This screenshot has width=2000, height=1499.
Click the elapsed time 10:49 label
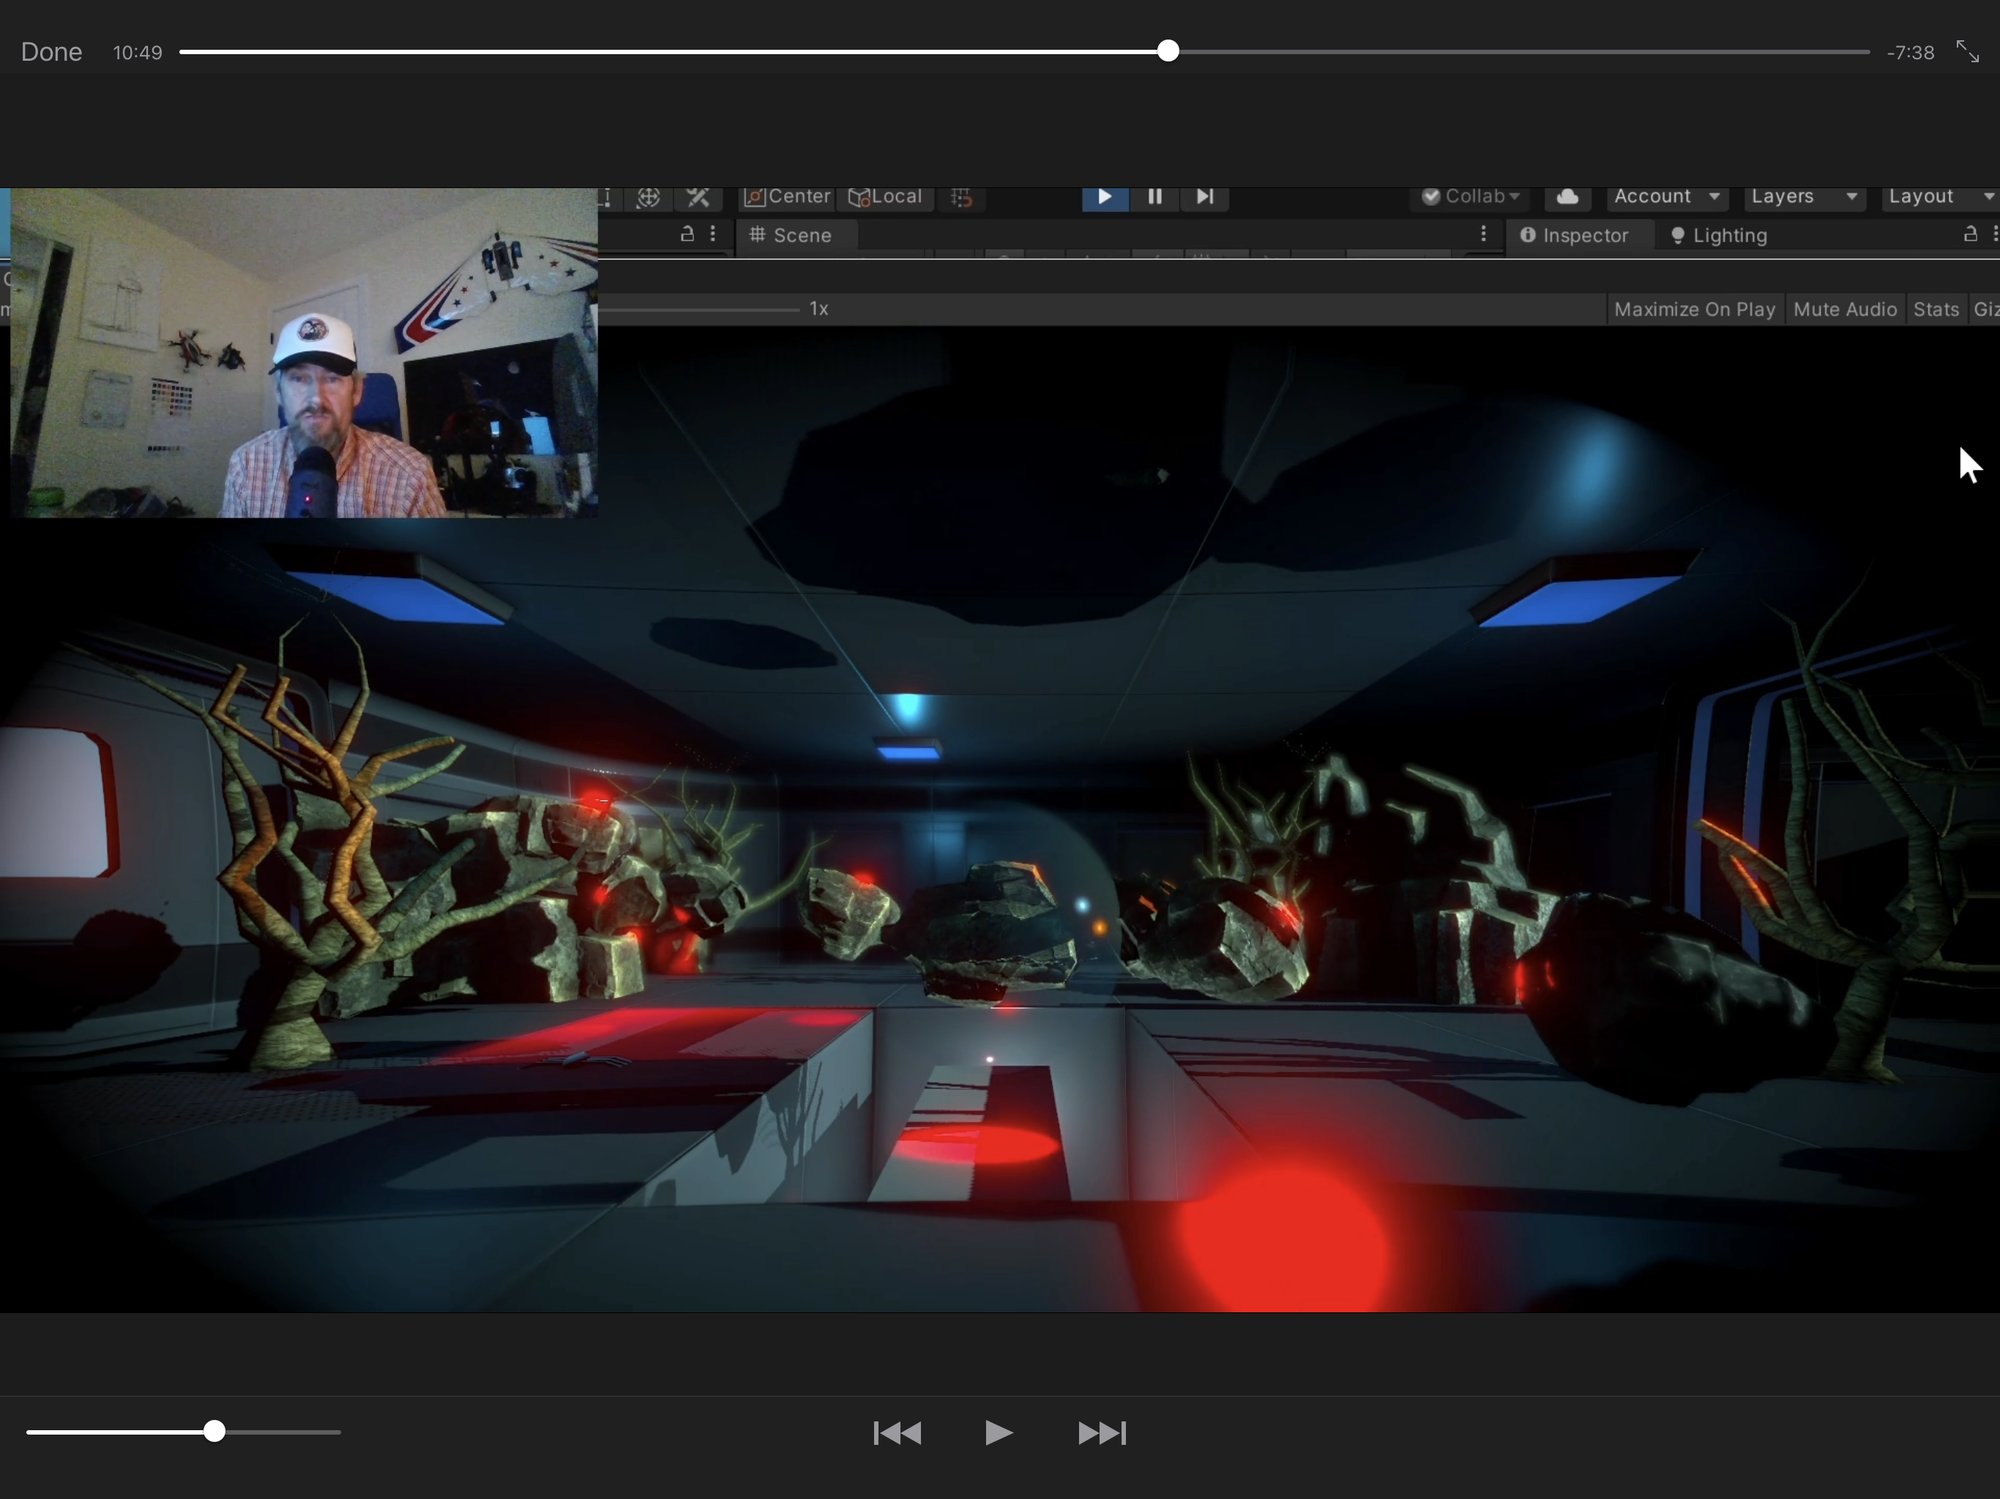pos(137,52)
